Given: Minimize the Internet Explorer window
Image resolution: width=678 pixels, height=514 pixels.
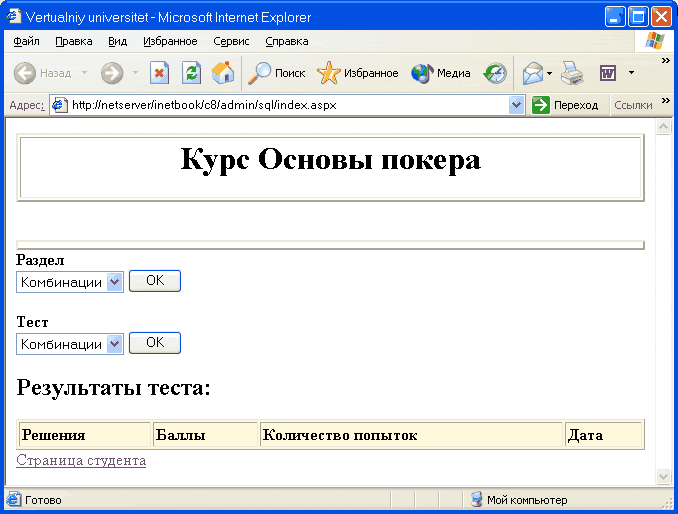Looking at the screenshot, I should (615, 17).
